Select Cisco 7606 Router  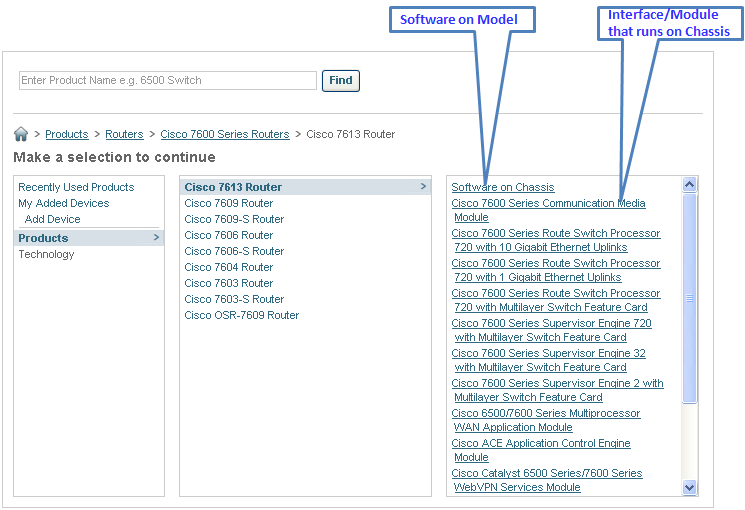[229, 235]
